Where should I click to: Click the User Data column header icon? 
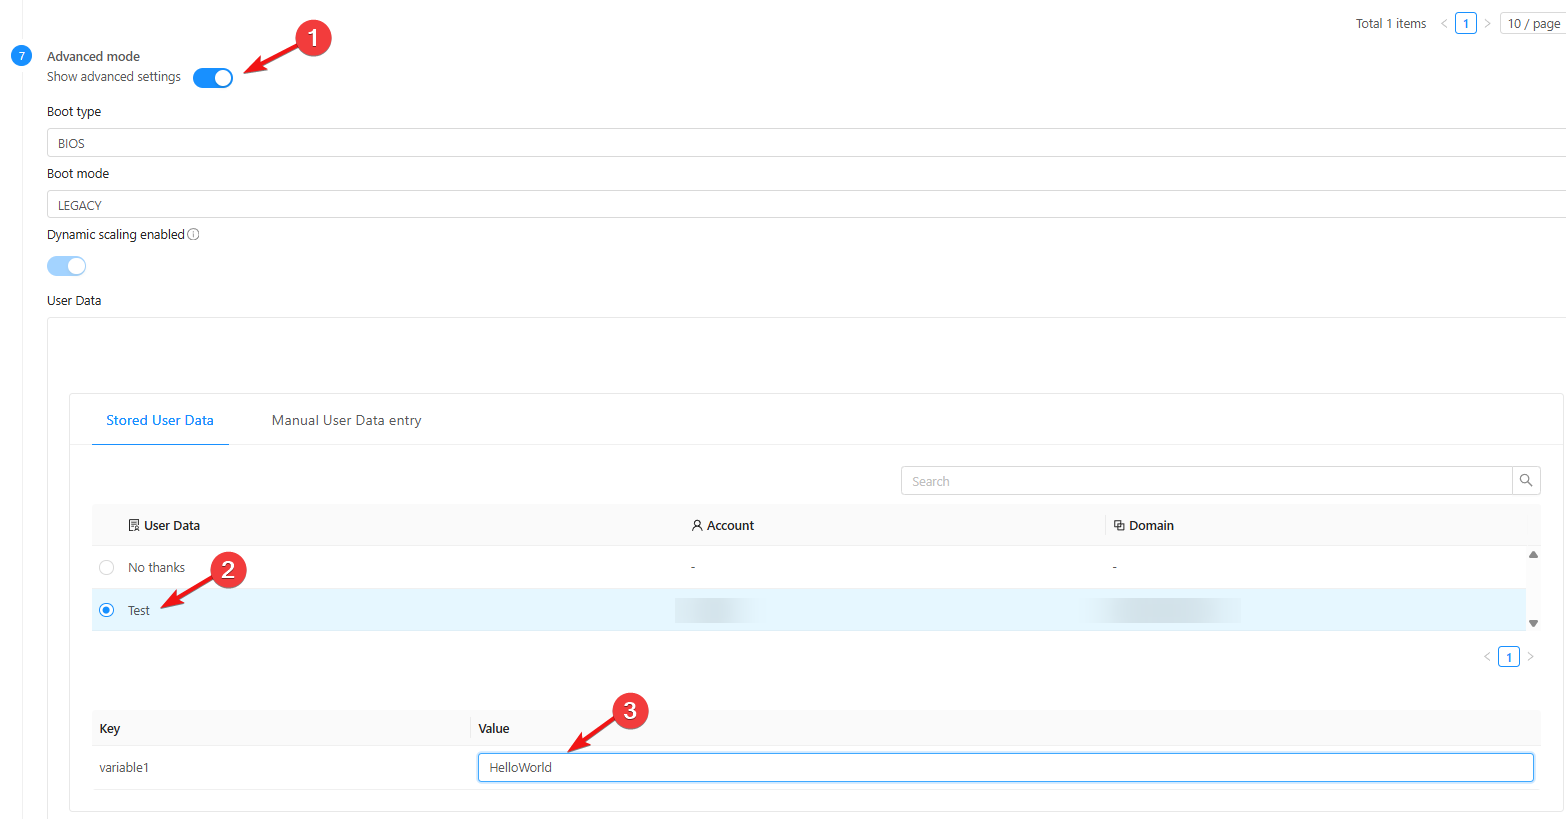[134, 526]
